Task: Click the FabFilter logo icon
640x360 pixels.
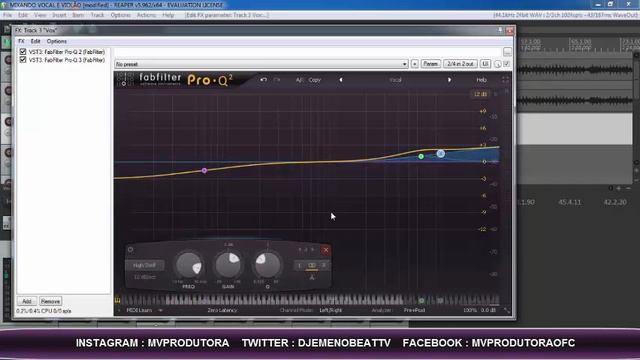Action: coord(125,80)
